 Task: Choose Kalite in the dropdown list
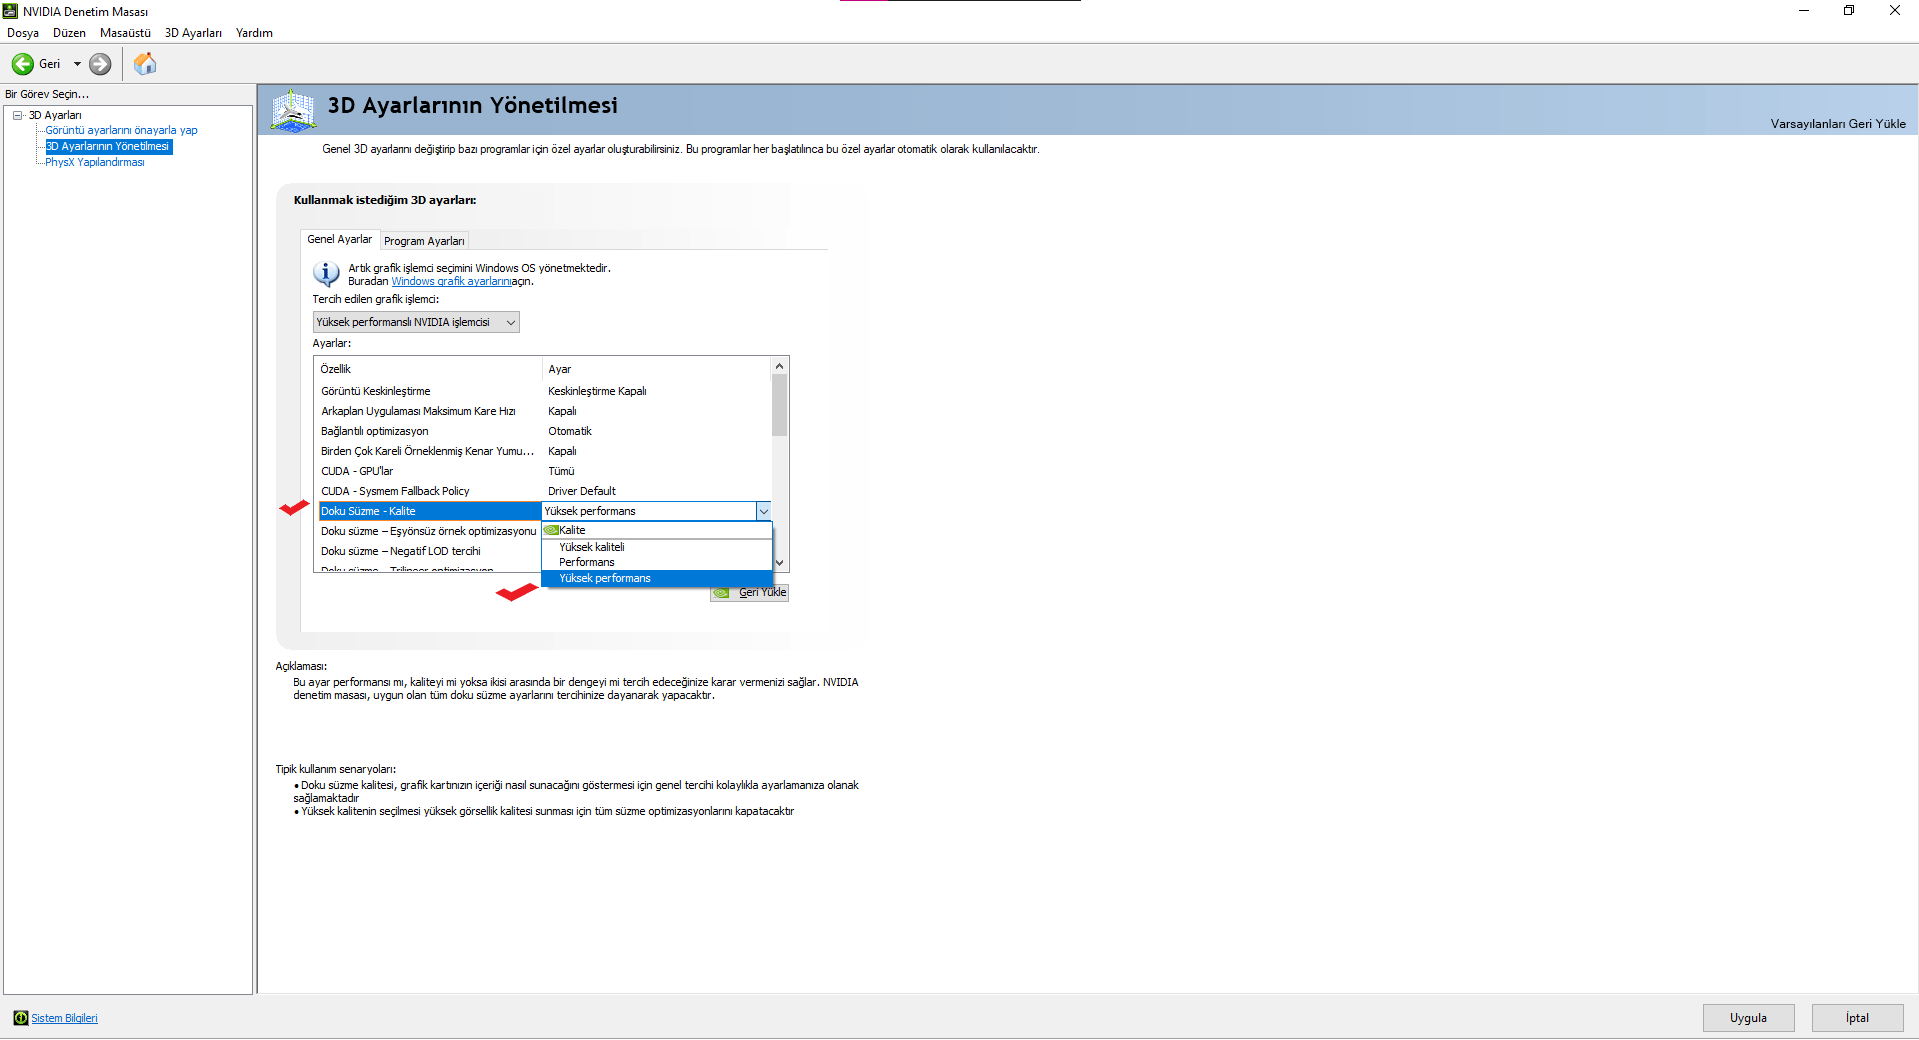coord(657,530)
